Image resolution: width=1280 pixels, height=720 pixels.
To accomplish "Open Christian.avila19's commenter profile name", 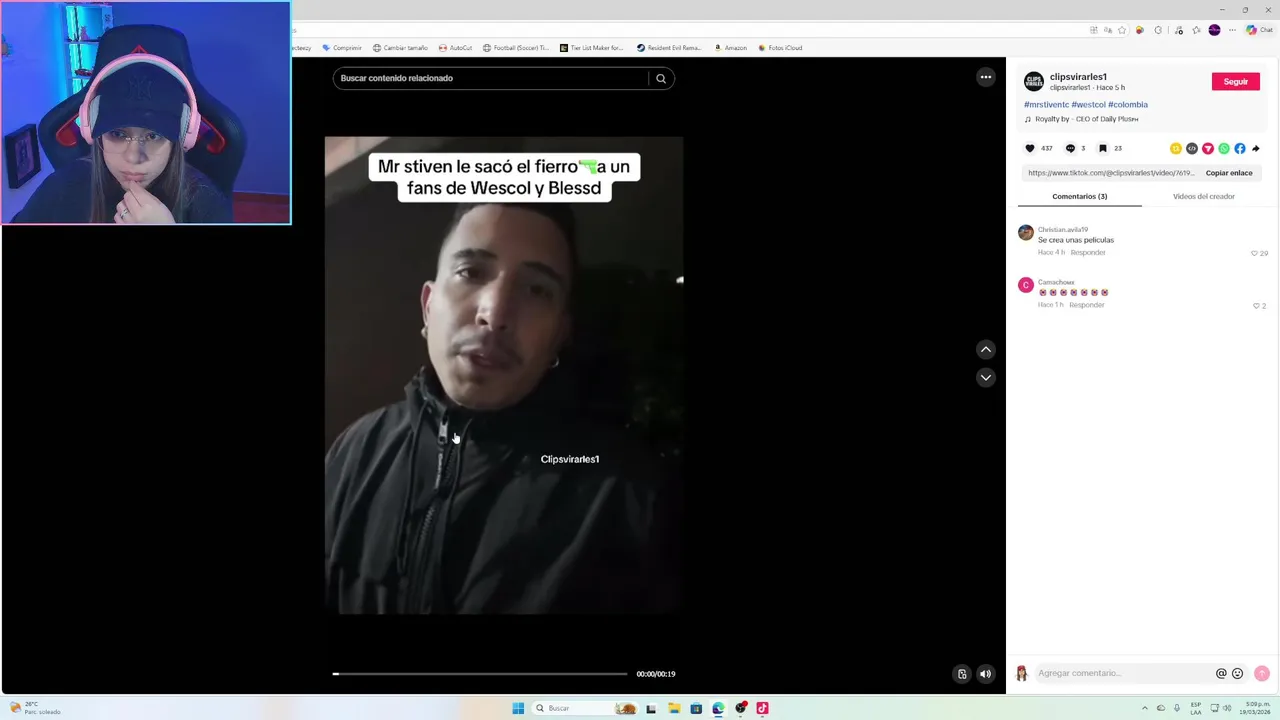I will 1063,229.
